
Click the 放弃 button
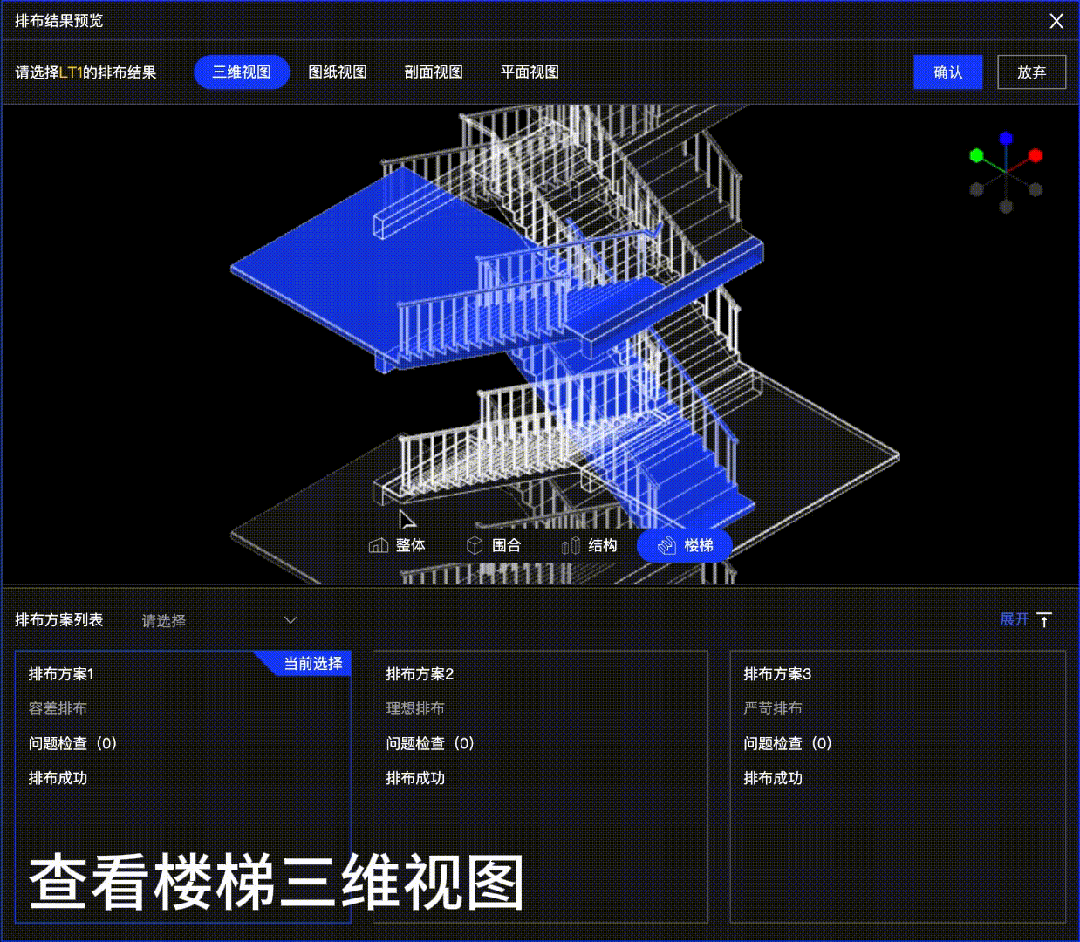tap(1031, 72)
